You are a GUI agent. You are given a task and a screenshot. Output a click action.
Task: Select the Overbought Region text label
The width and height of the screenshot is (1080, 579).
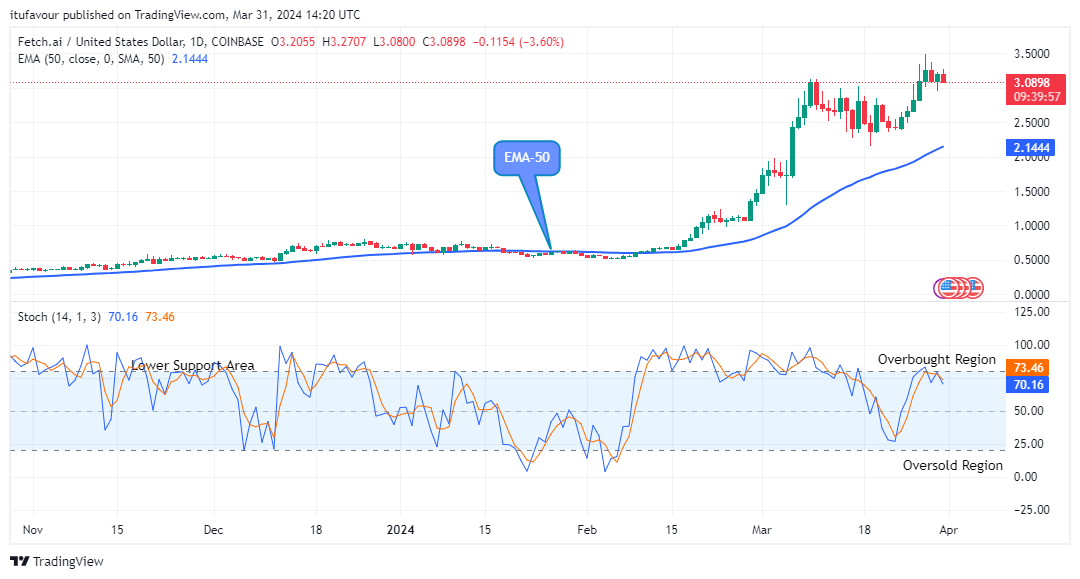pos(937,359)
